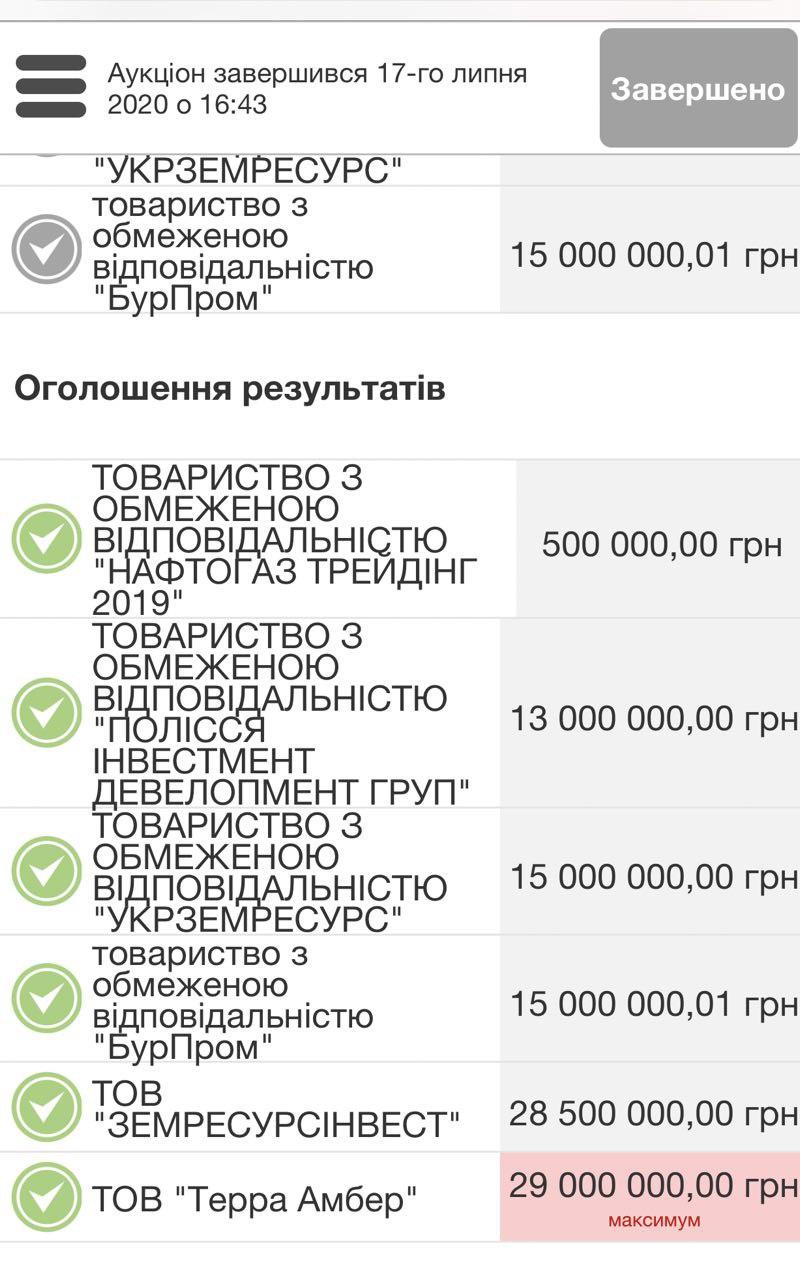Click green checkmark for ПОЛІССЯ ІНВЕСТМЕНТ ДЕВЕЛОПМЕНТ ГРУП

46,713
